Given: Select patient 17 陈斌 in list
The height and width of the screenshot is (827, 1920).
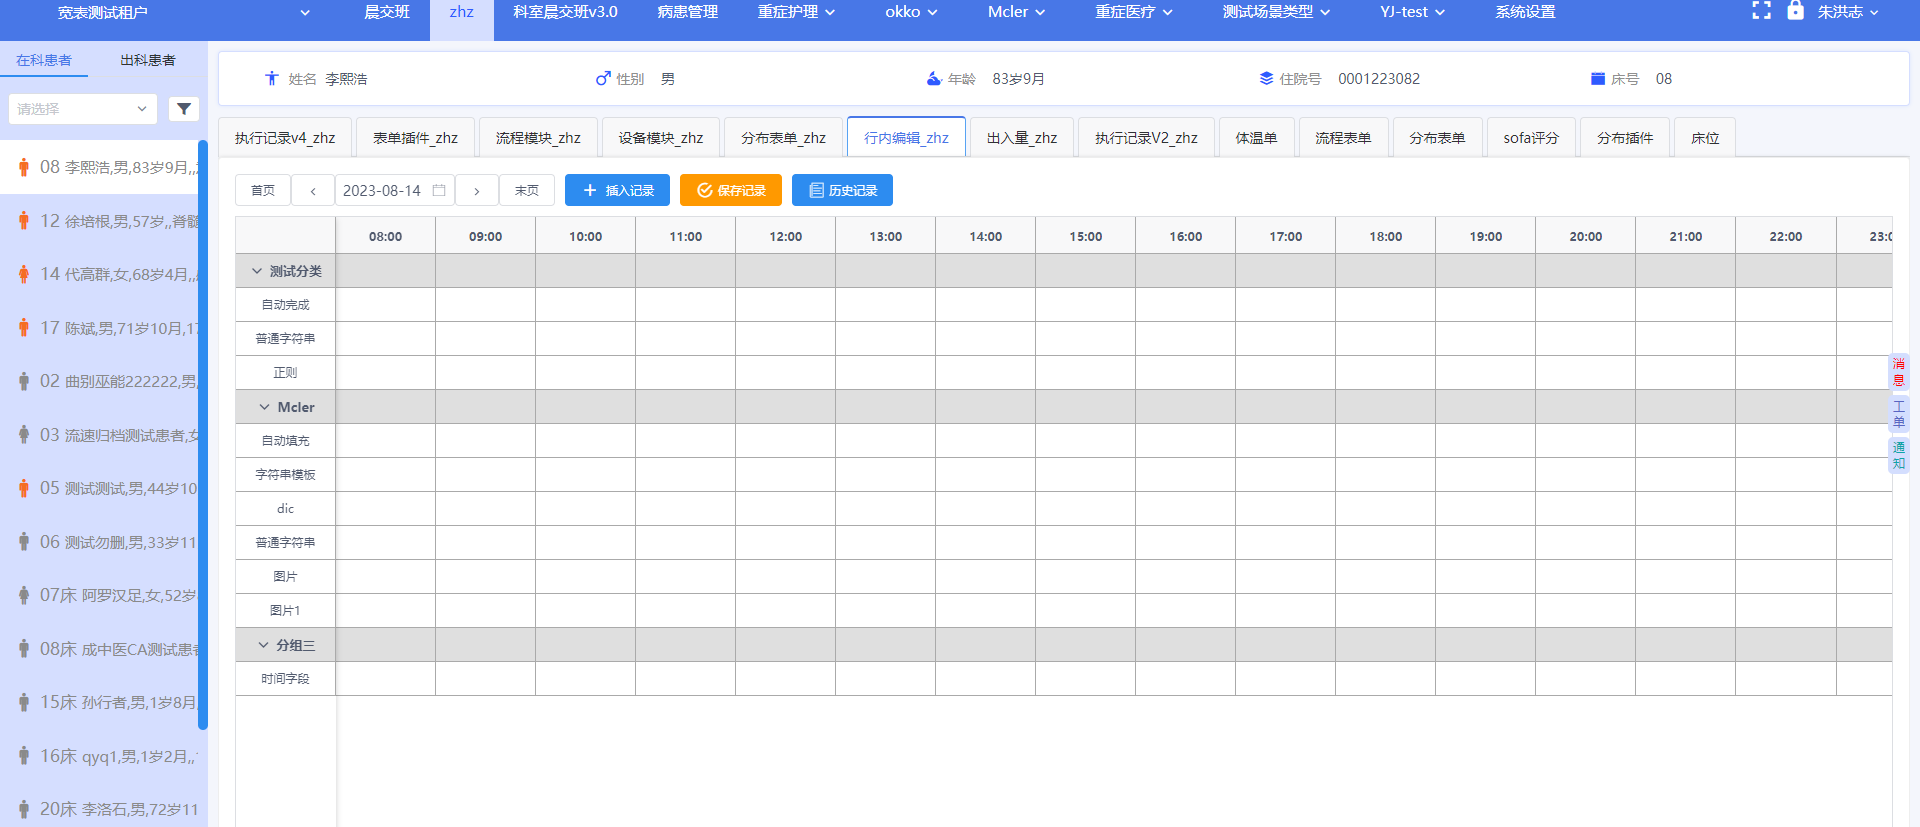Looking at the screenshot, I should (x=100, y=328).
